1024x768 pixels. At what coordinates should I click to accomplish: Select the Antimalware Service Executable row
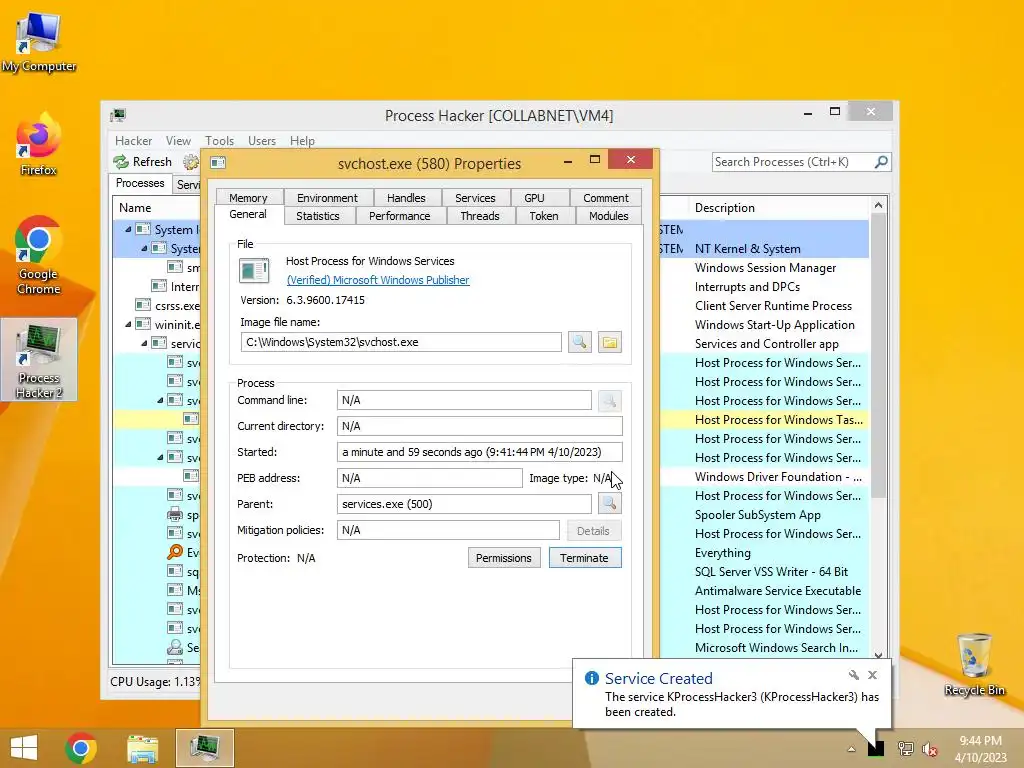(778, 590)
